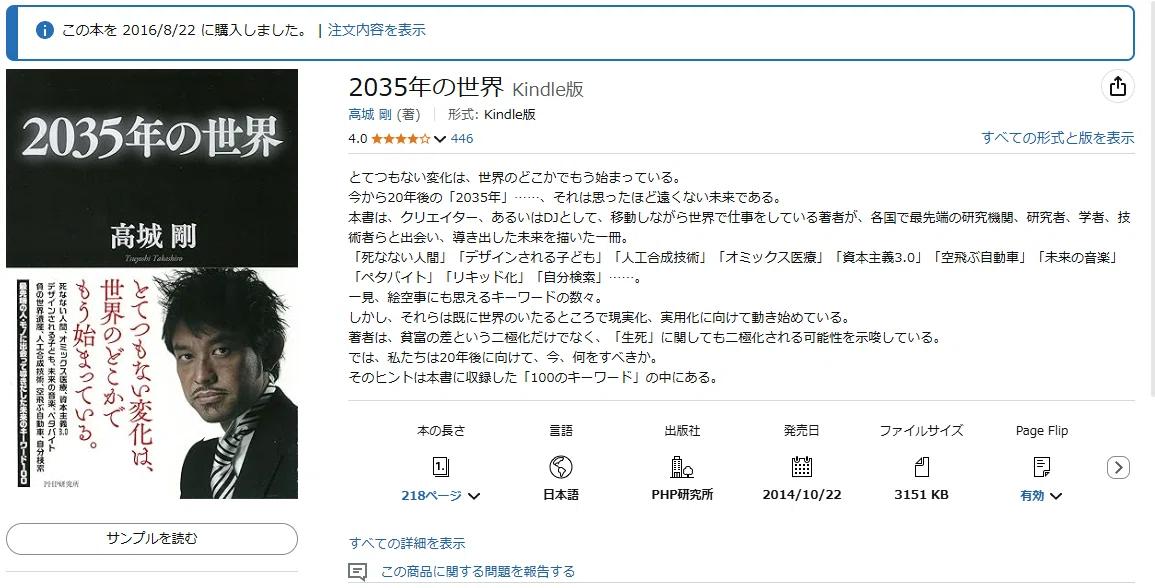
Task: Click the share icon button
Action: [1117, 86]
